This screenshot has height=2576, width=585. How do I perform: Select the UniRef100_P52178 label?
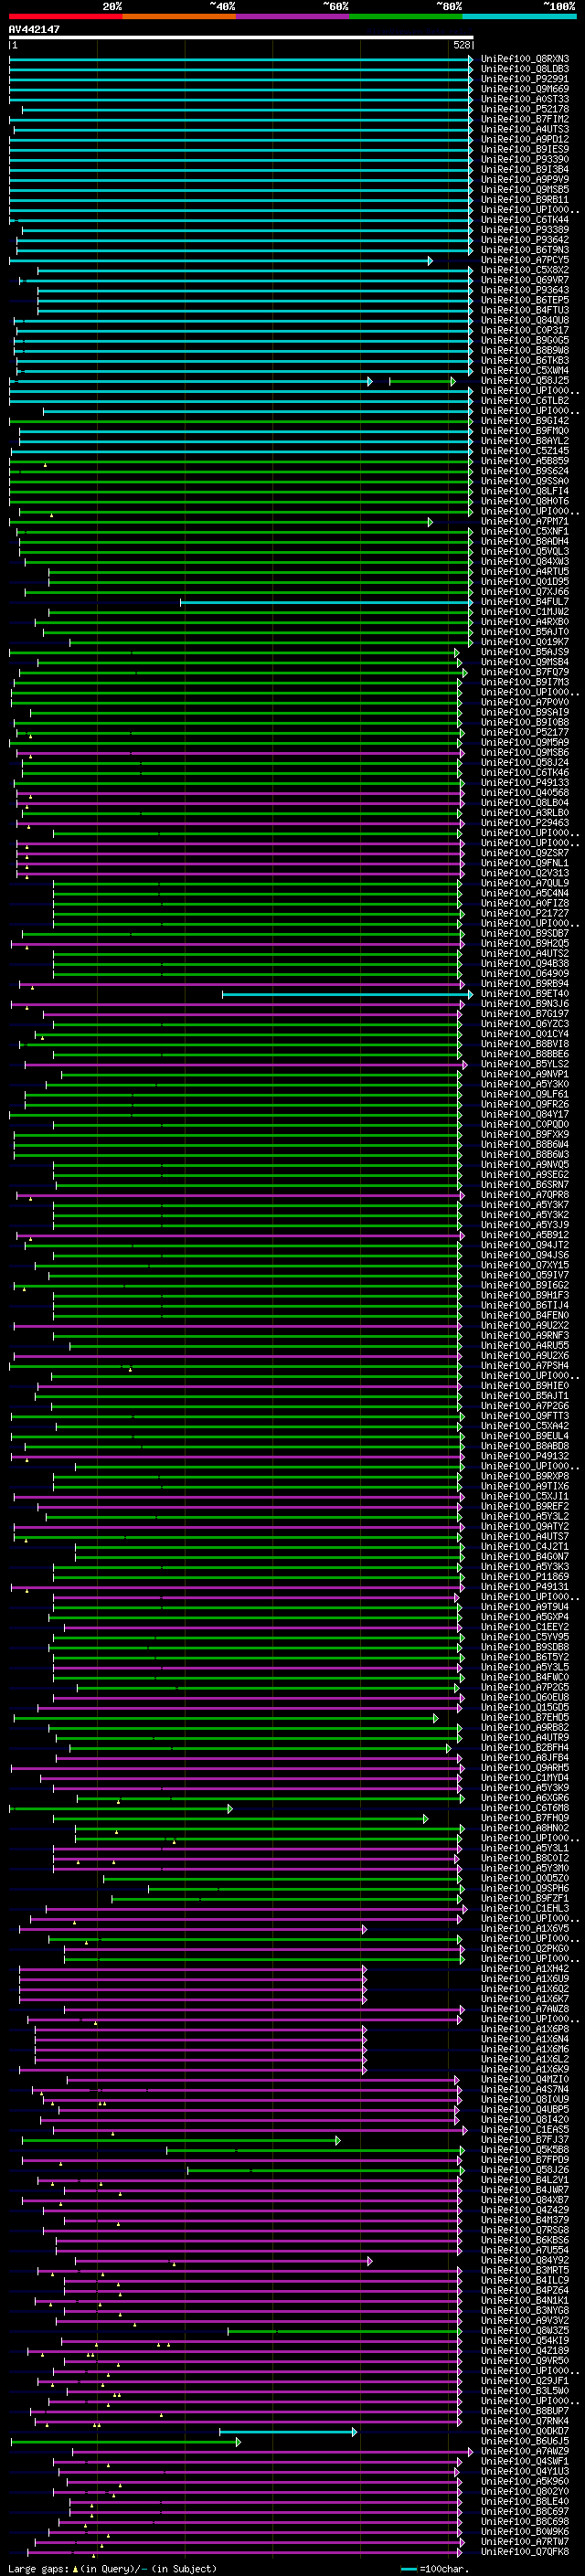click(525, 109)
